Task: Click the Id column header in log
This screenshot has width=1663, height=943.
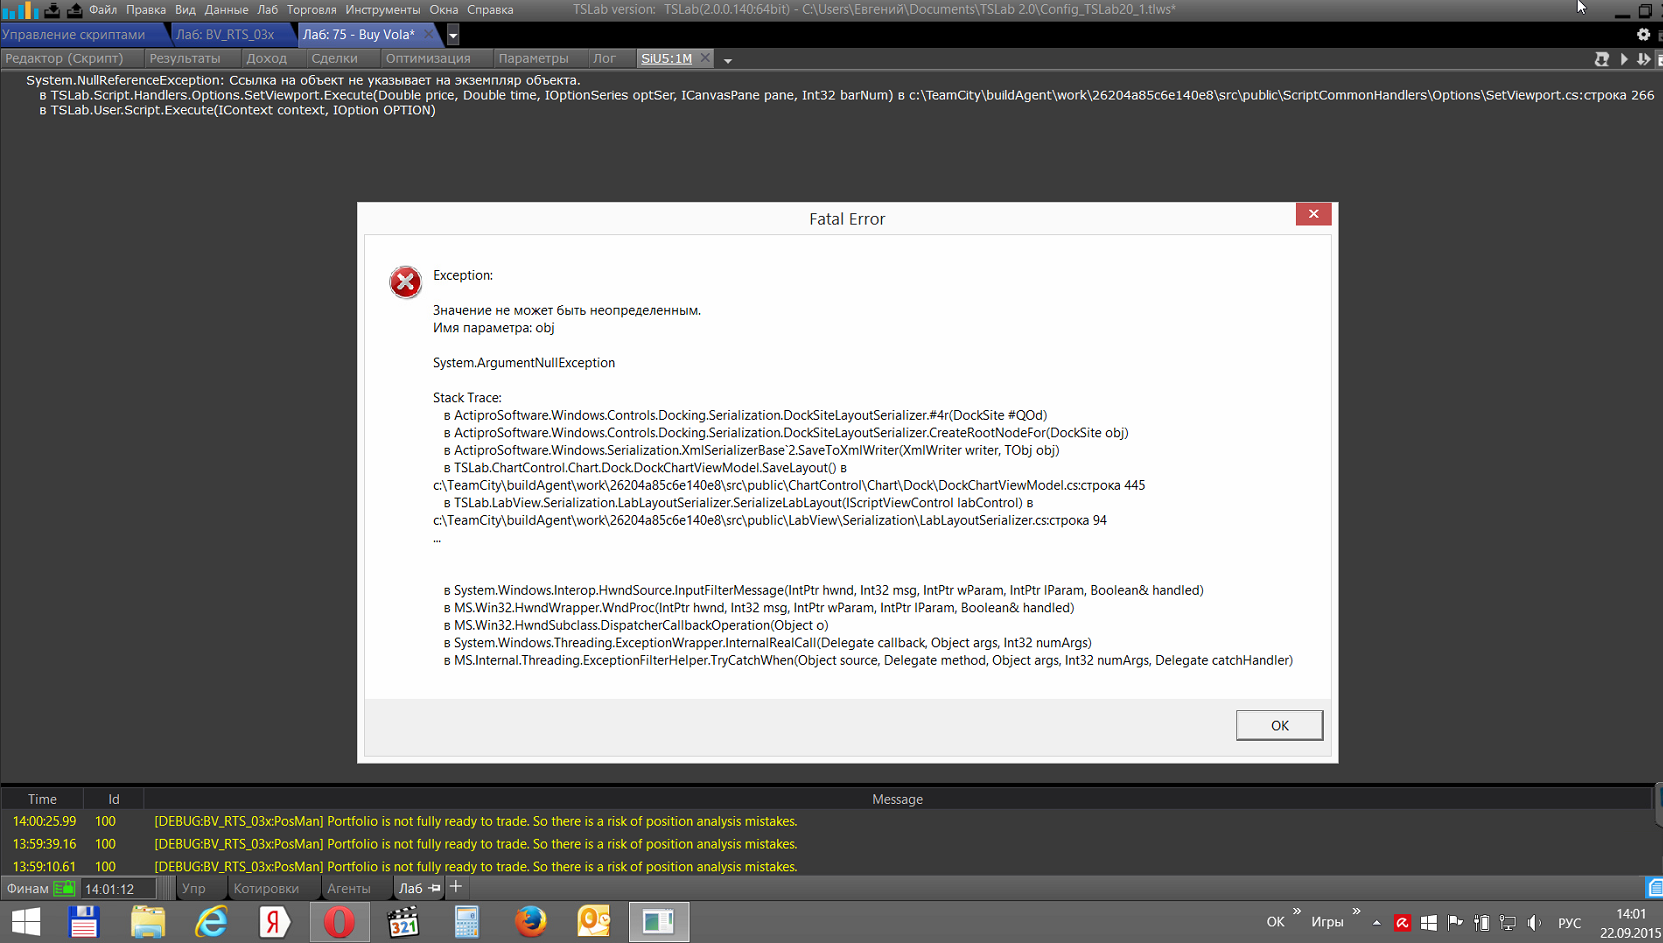Action: pyautogui.click(x=114, y=799)
